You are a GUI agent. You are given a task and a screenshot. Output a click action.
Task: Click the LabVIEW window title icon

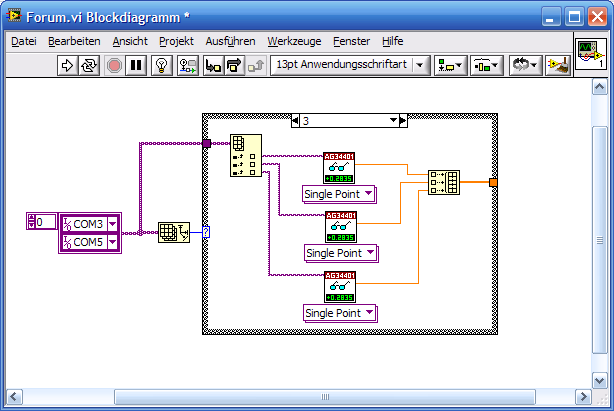coord(14,16)
